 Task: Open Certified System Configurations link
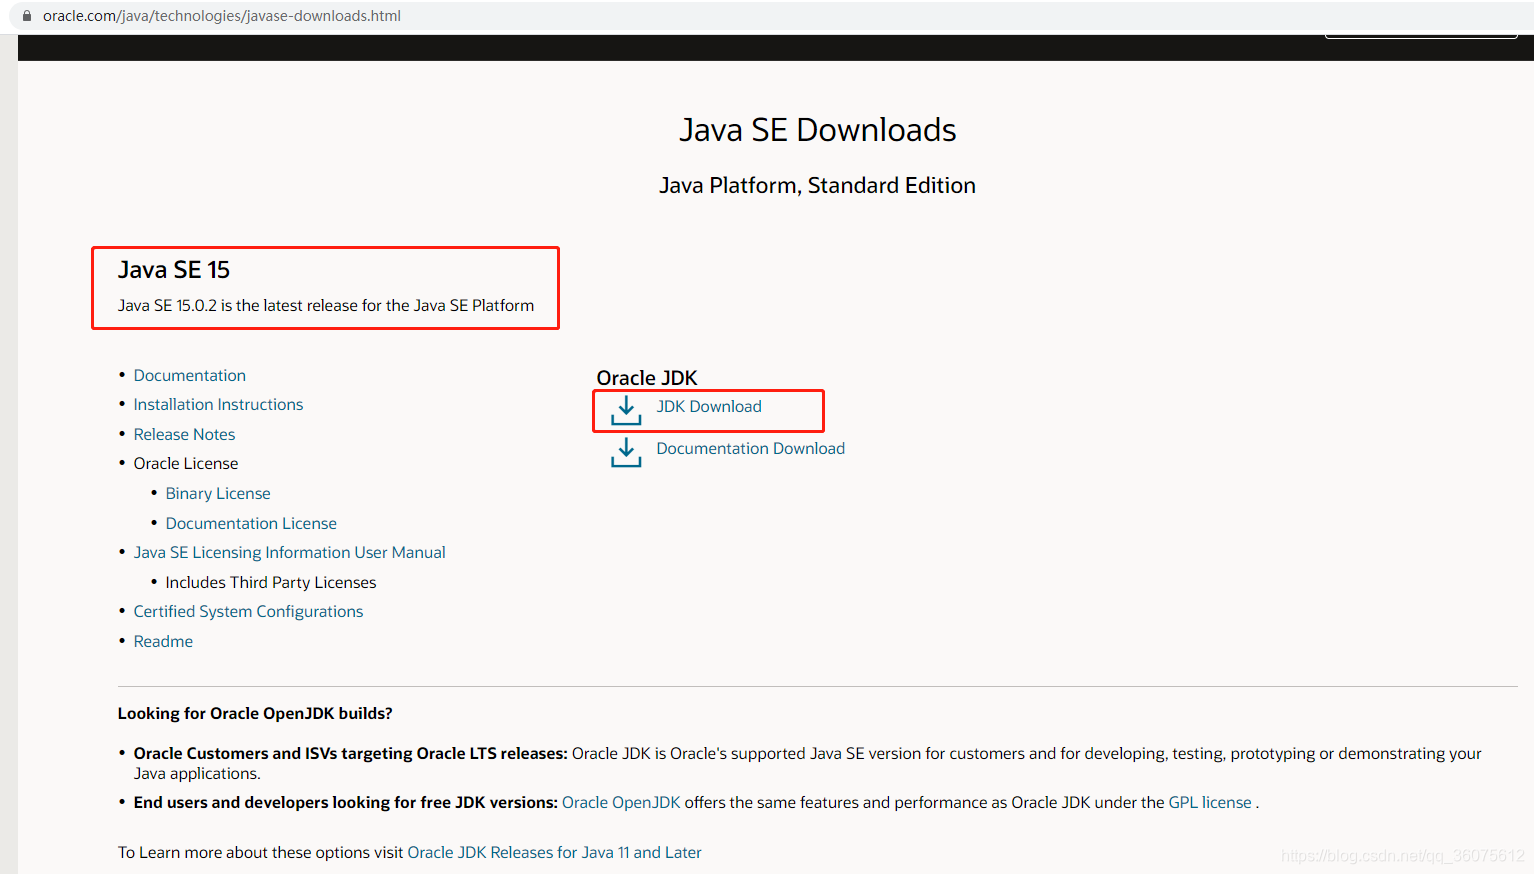[x=248, y=611]
